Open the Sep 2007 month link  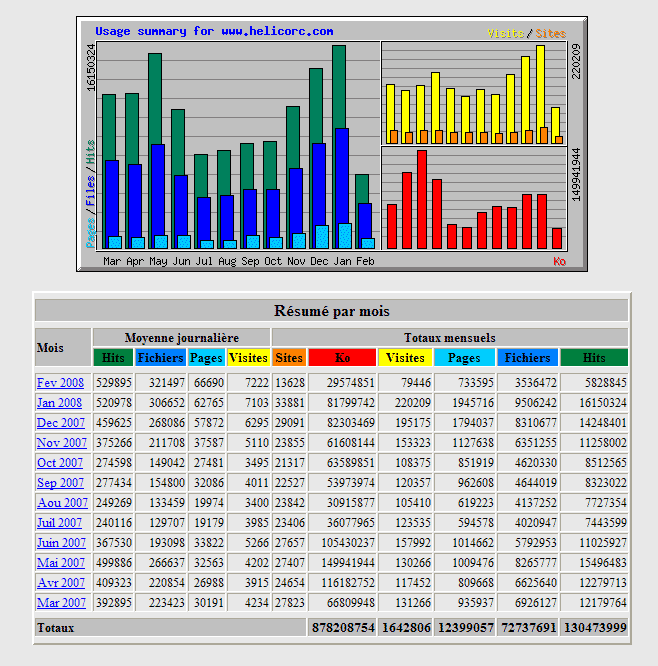(60, 483)
